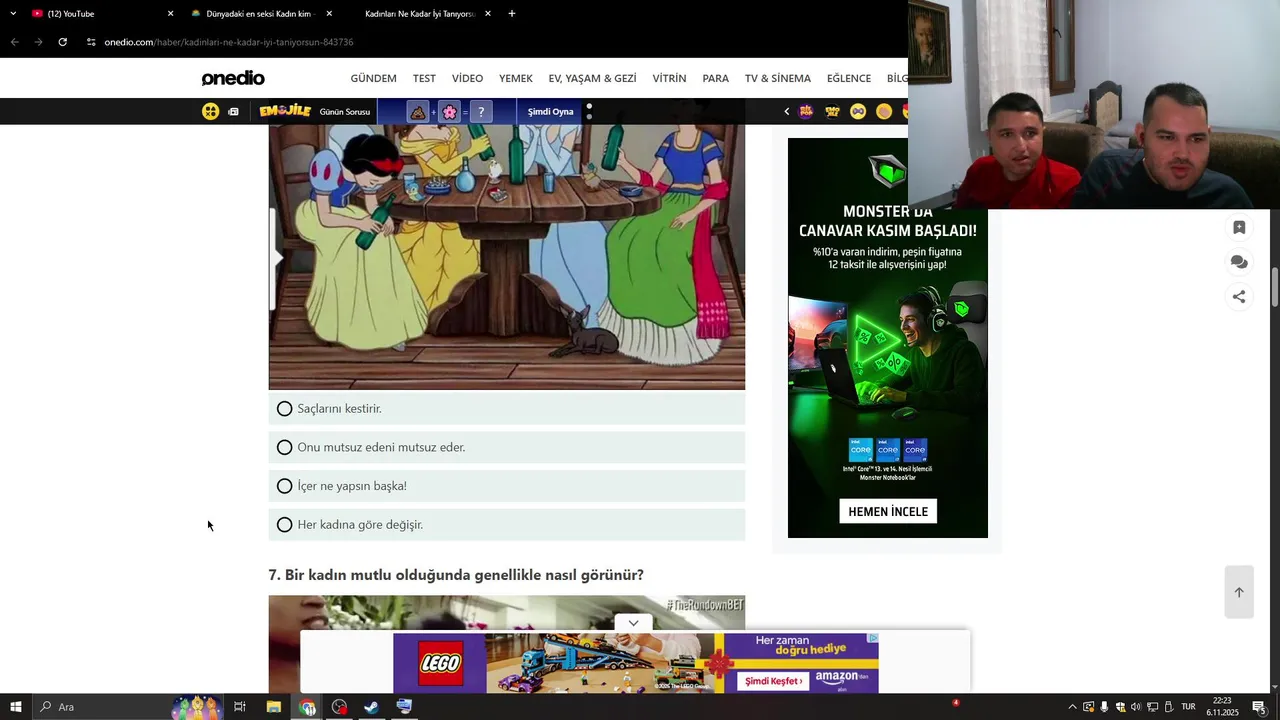Viewport: 1280px width, 720px height.
Task: Click question 7 heading text
Action: click(x=456, y=575)
